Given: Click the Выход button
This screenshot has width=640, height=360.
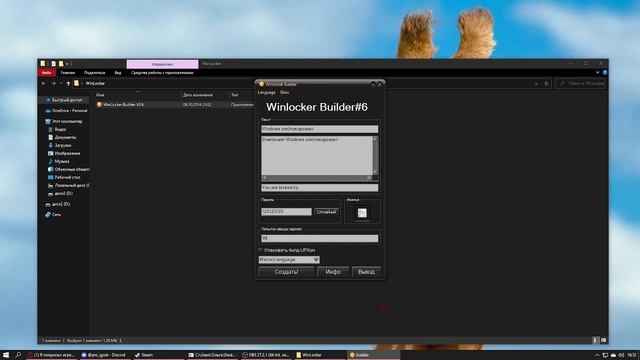Looking at the screenshot, I should [366, 272].
